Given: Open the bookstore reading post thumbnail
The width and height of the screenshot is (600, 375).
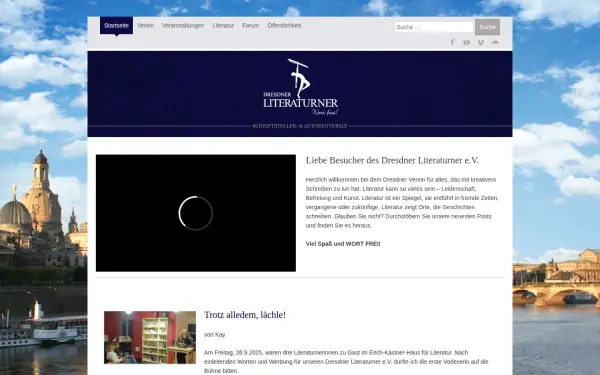Looking at the screenshot, I should [150, 338].
